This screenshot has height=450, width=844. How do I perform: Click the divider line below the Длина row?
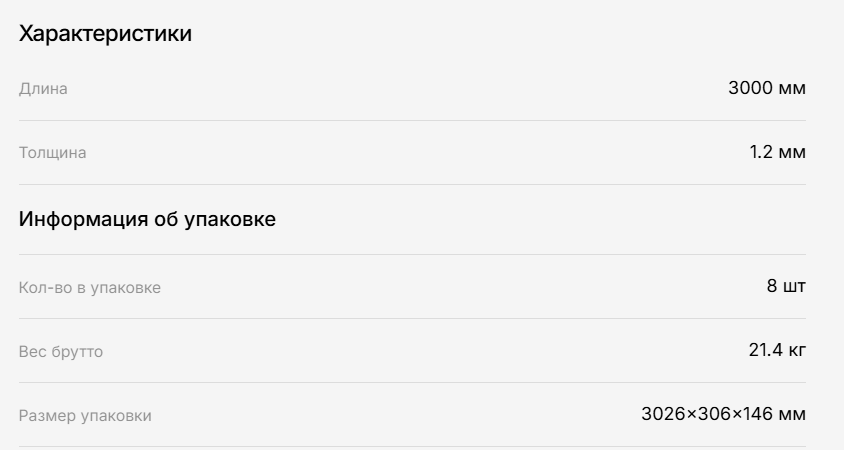tap(412, 121)
